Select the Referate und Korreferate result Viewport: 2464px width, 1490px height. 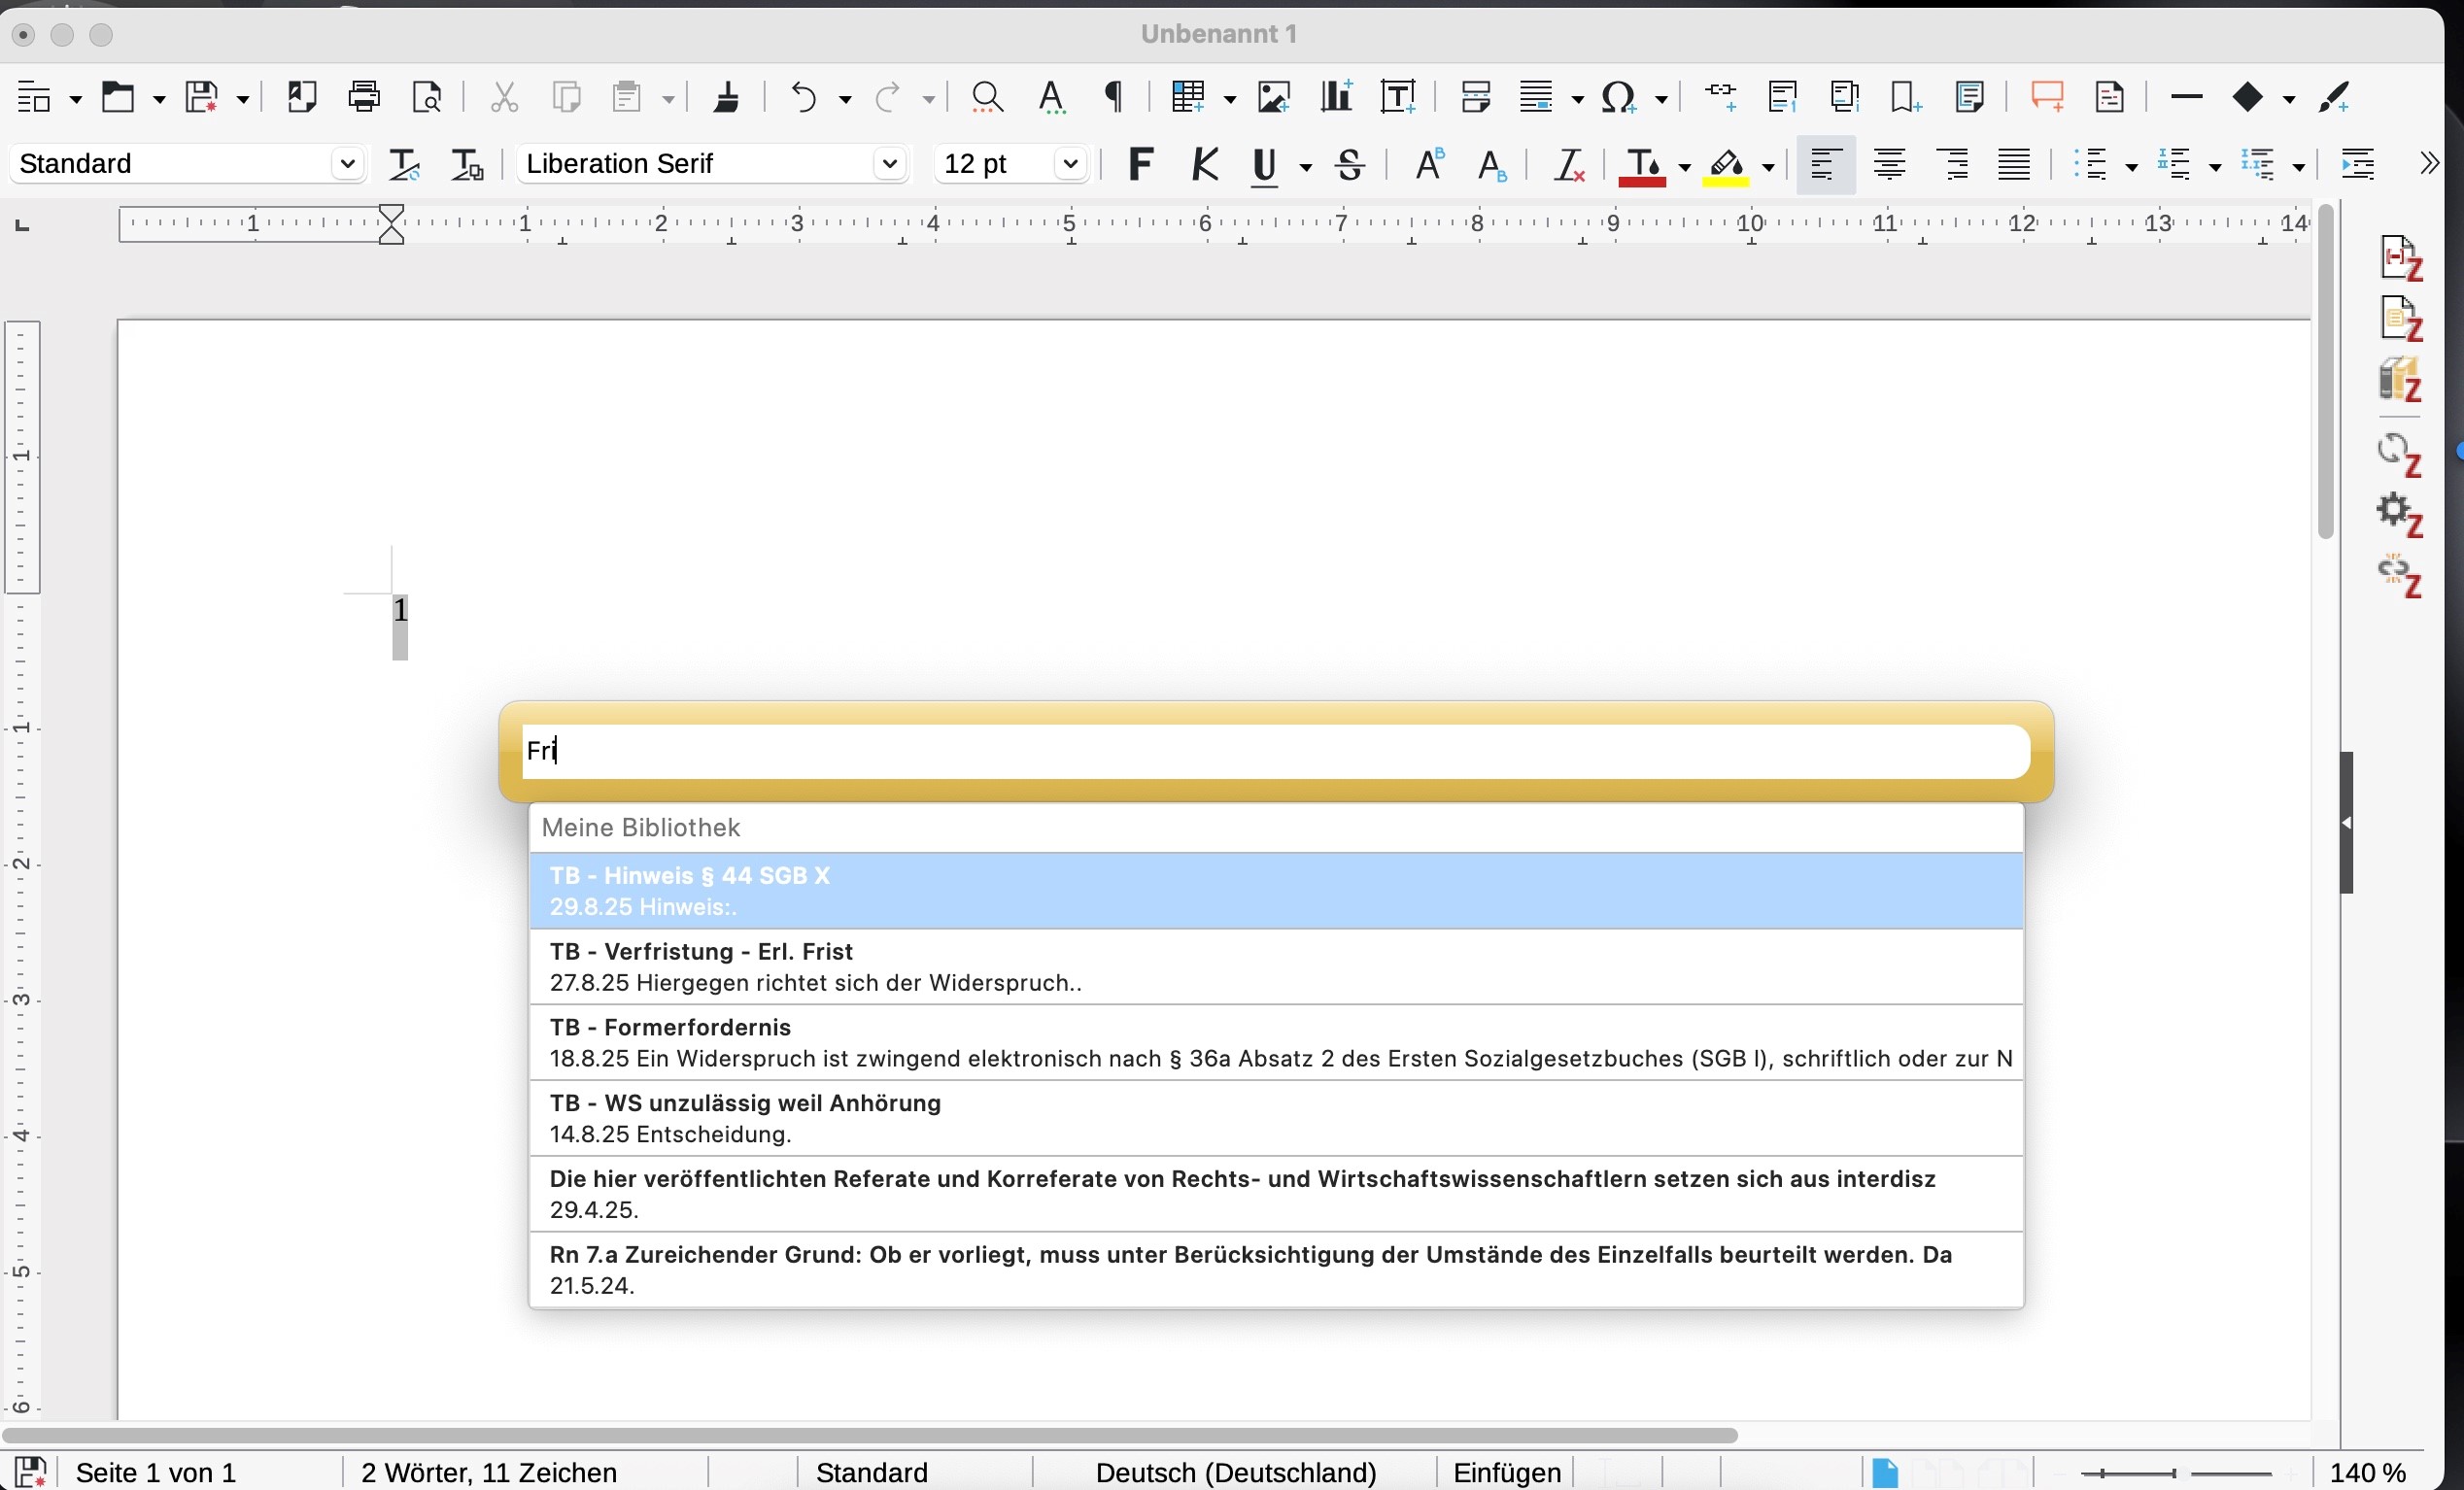(x=1276, y=1194)
